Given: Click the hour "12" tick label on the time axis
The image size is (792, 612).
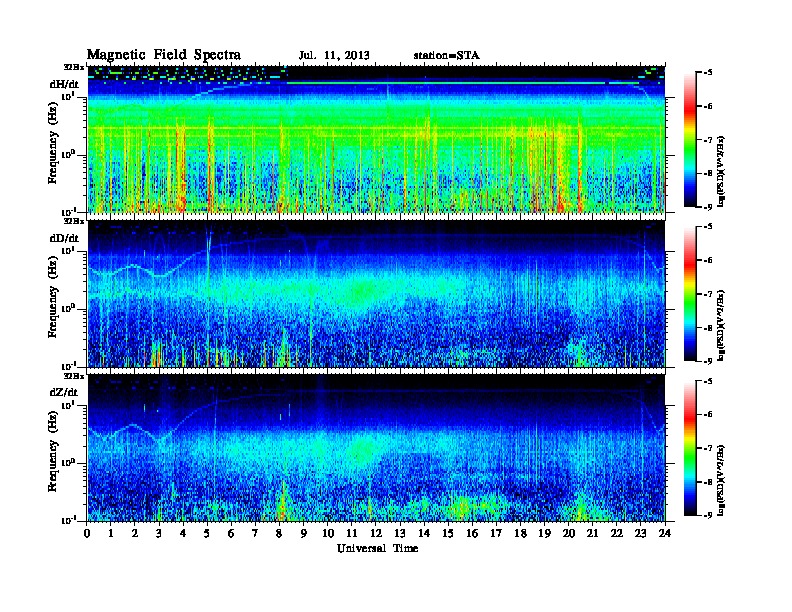Looking at the screenshot, I should click(x=376, y=533).
